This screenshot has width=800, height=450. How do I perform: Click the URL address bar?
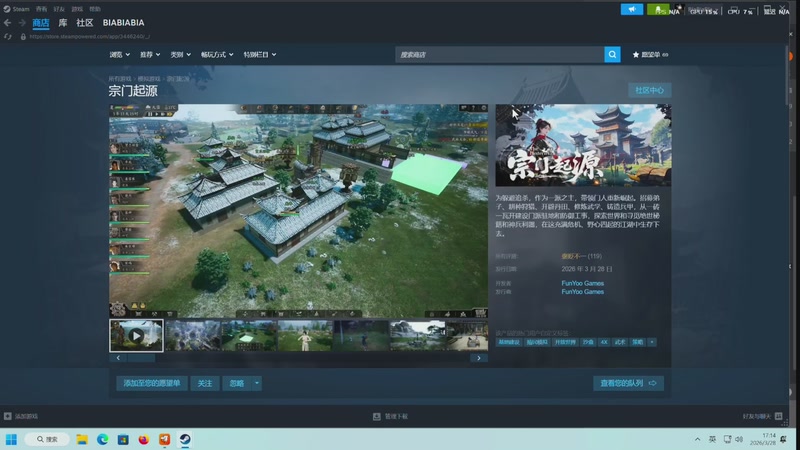point(90,37)
